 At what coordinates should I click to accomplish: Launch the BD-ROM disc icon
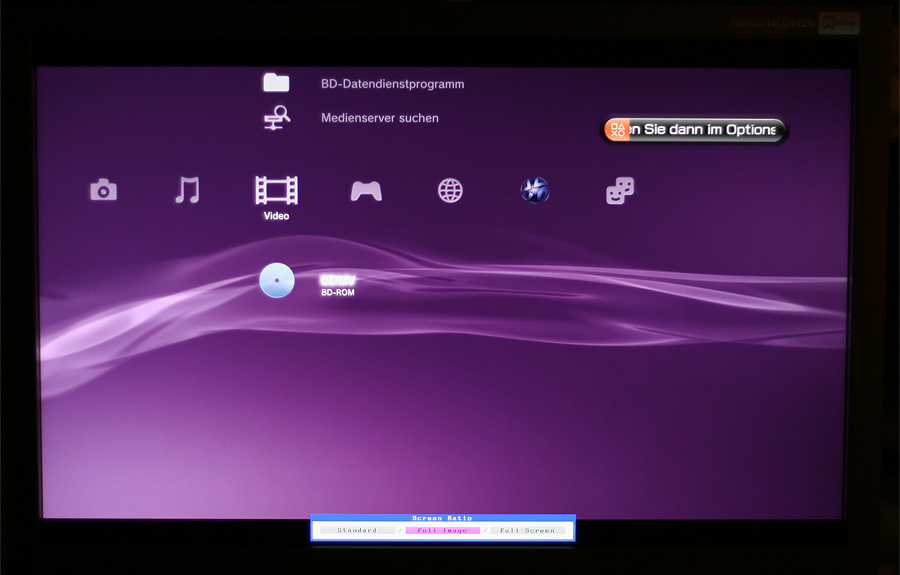click(277, 280)
